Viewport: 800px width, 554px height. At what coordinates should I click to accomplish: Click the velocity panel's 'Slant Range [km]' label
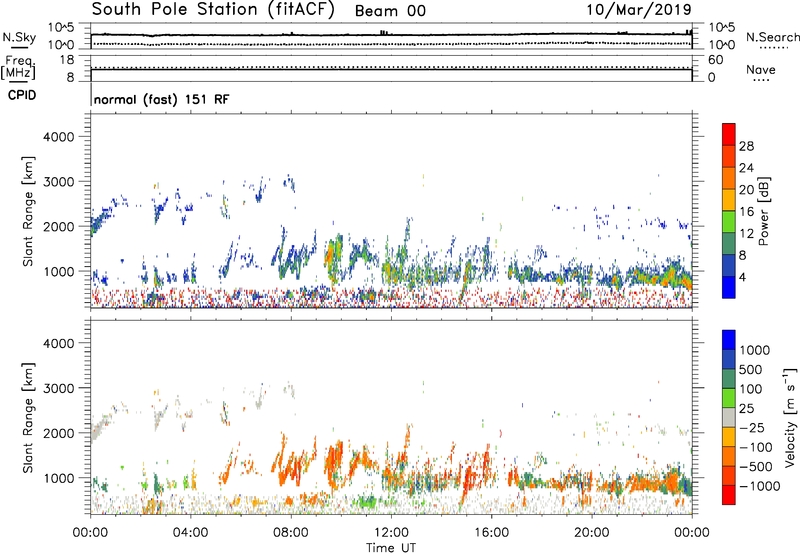coord(28,418)
